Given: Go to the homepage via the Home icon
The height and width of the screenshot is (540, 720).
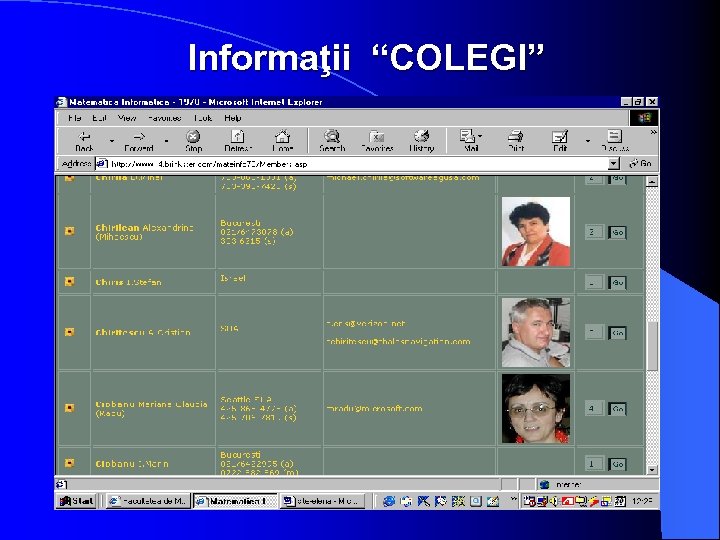Looking at the screenshot, I should pos(282,141).
